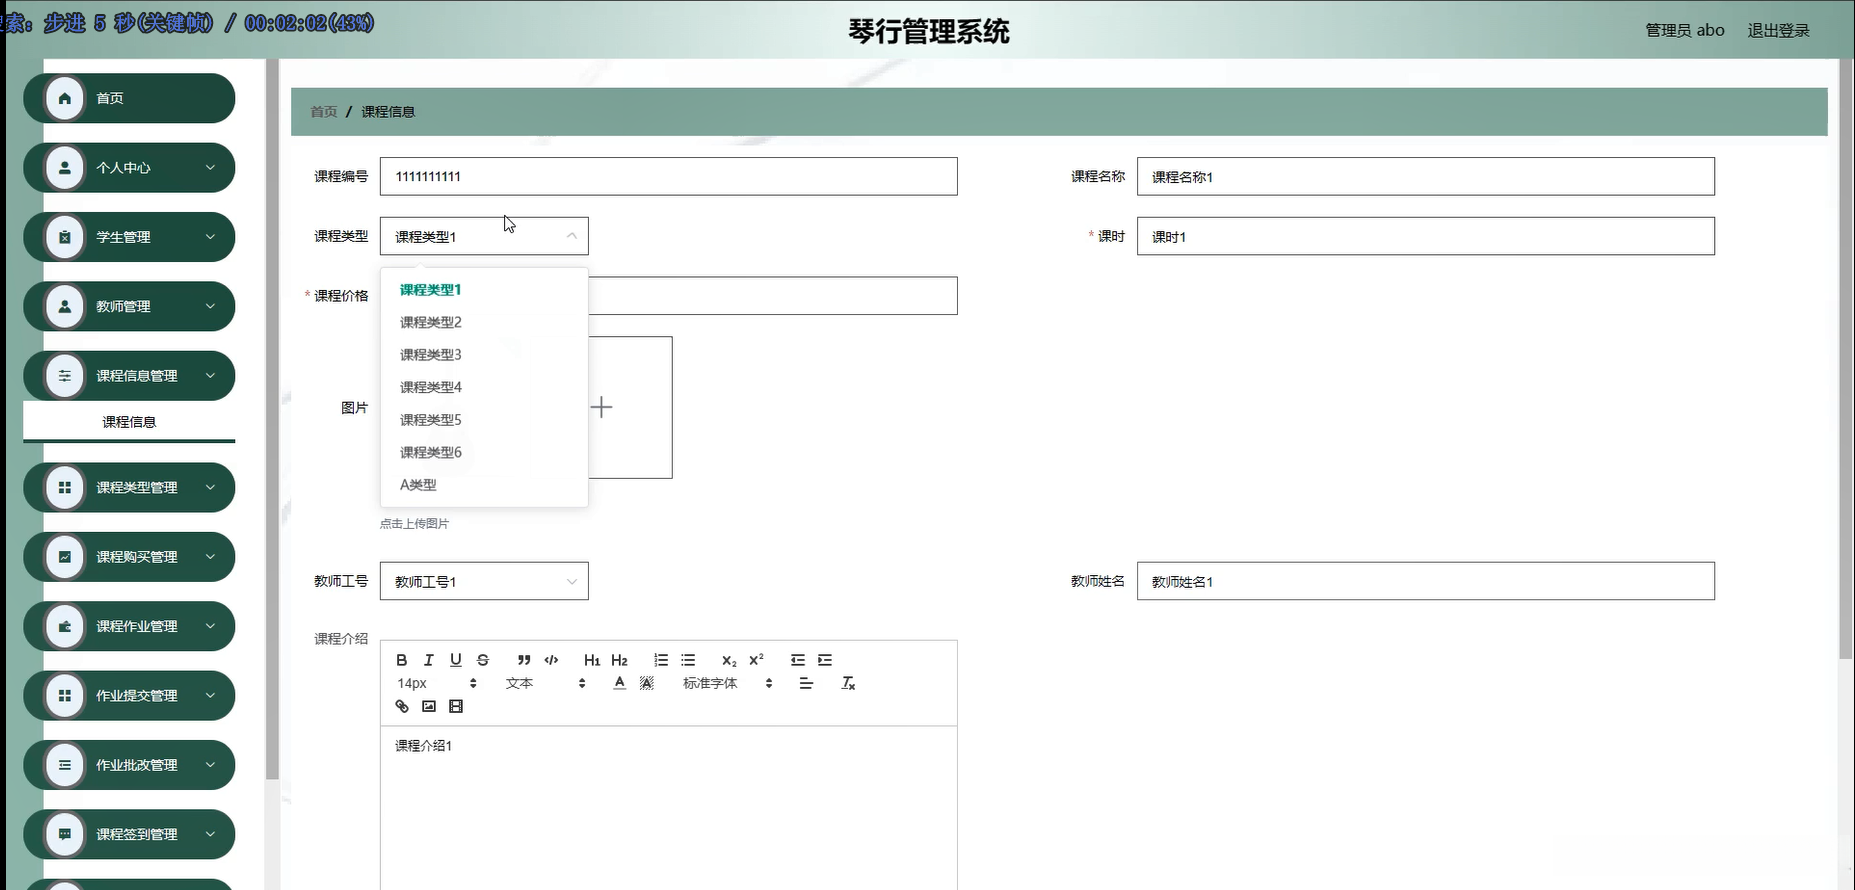Insert a hyperlink in the editor
This screenshot has width=1855, height=890.
click(x=402, y=706)
